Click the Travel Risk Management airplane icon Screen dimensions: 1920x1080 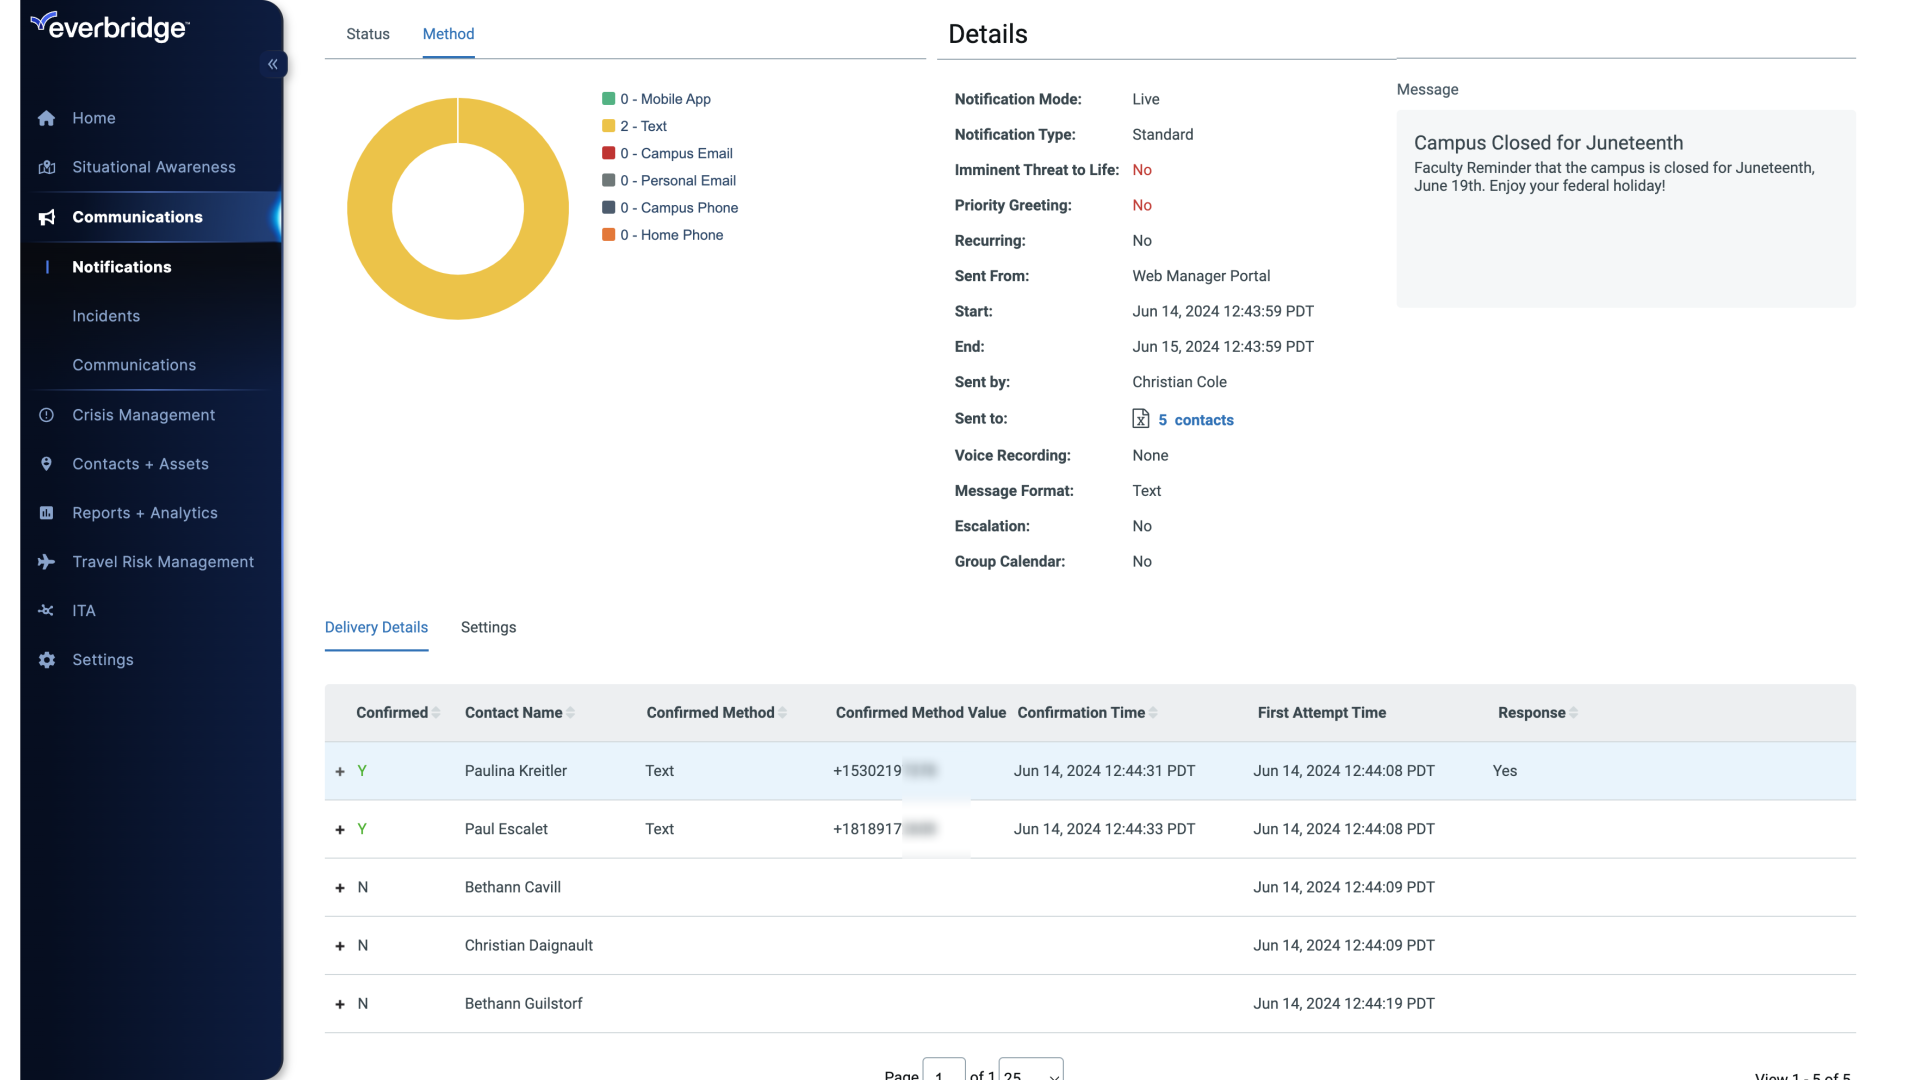click(x=46, y=561)
